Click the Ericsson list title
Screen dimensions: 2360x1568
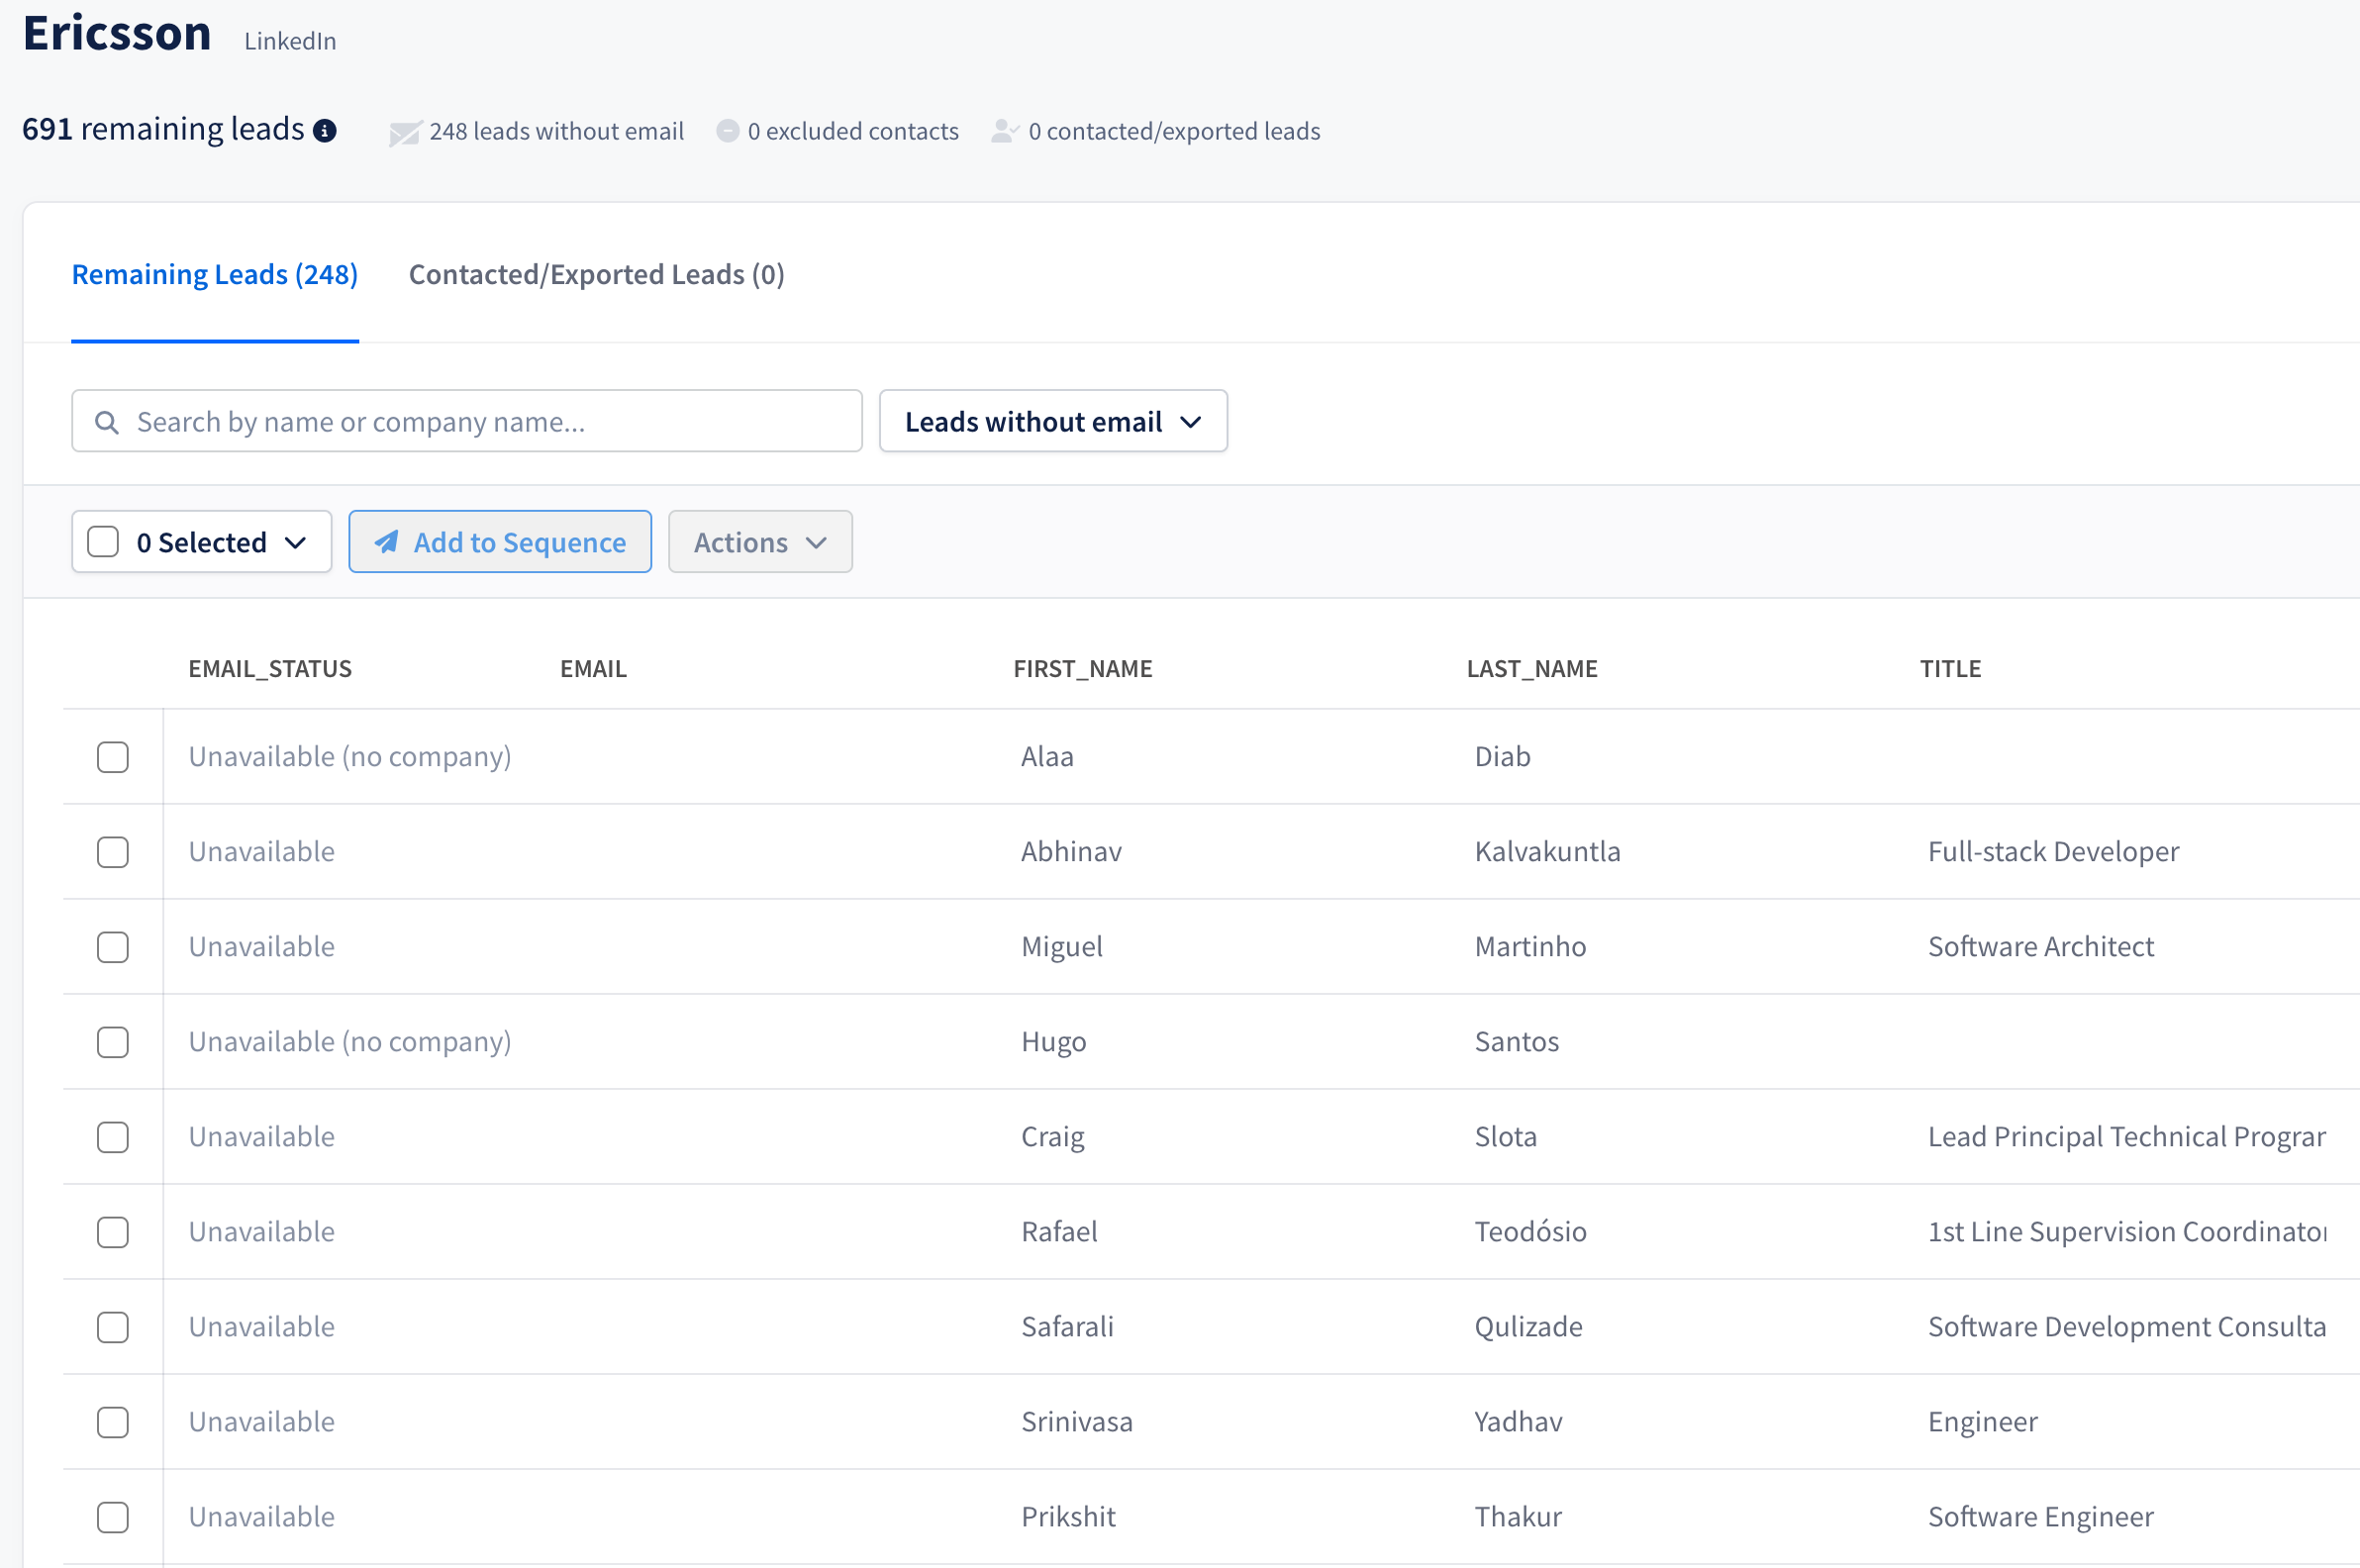pos(117,33)
